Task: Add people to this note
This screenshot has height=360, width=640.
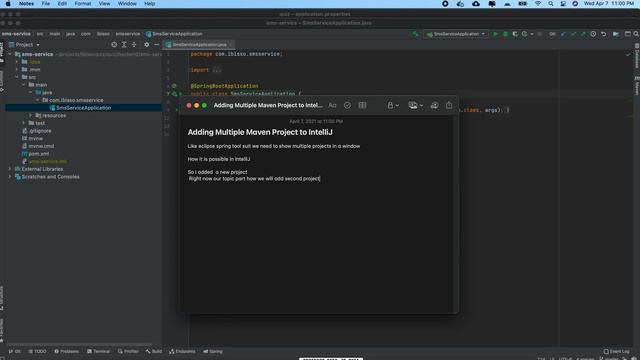Action: pos(434,105)
